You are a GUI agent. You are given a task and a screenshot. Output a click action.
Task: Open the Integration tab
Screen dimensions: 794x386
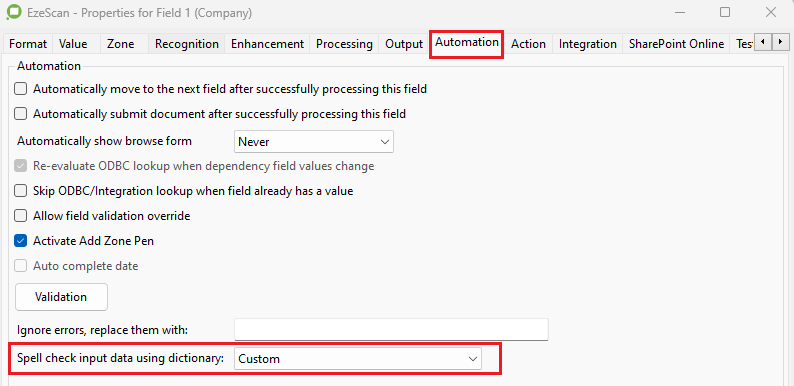pyautogui.click(x=587, y=44)
